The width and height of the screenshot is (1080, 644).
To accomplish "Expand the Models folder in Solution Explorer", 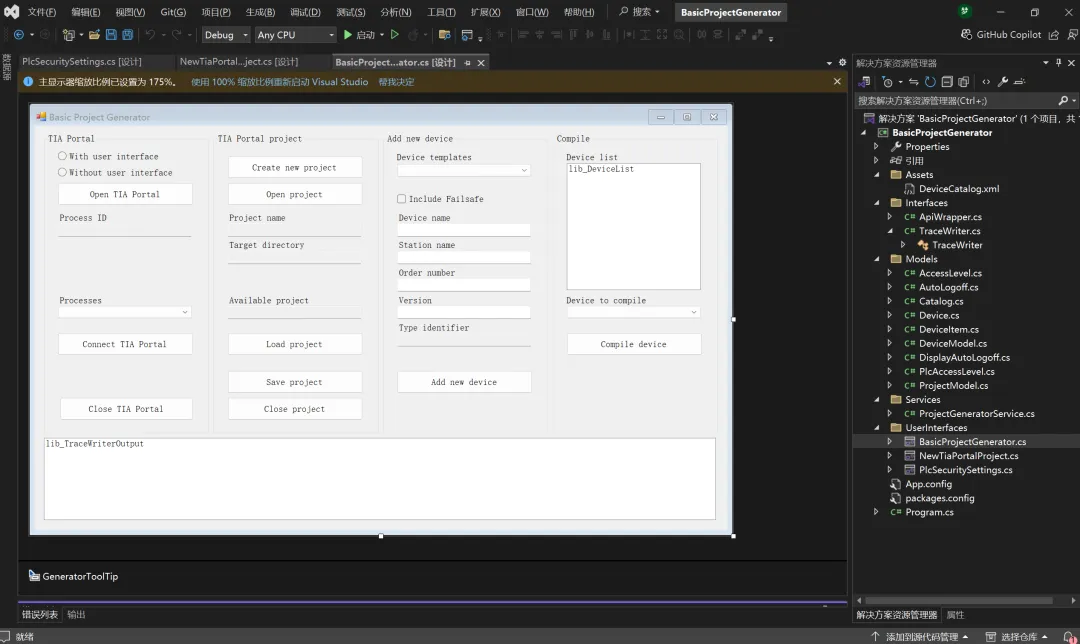I will pos(876,259).
